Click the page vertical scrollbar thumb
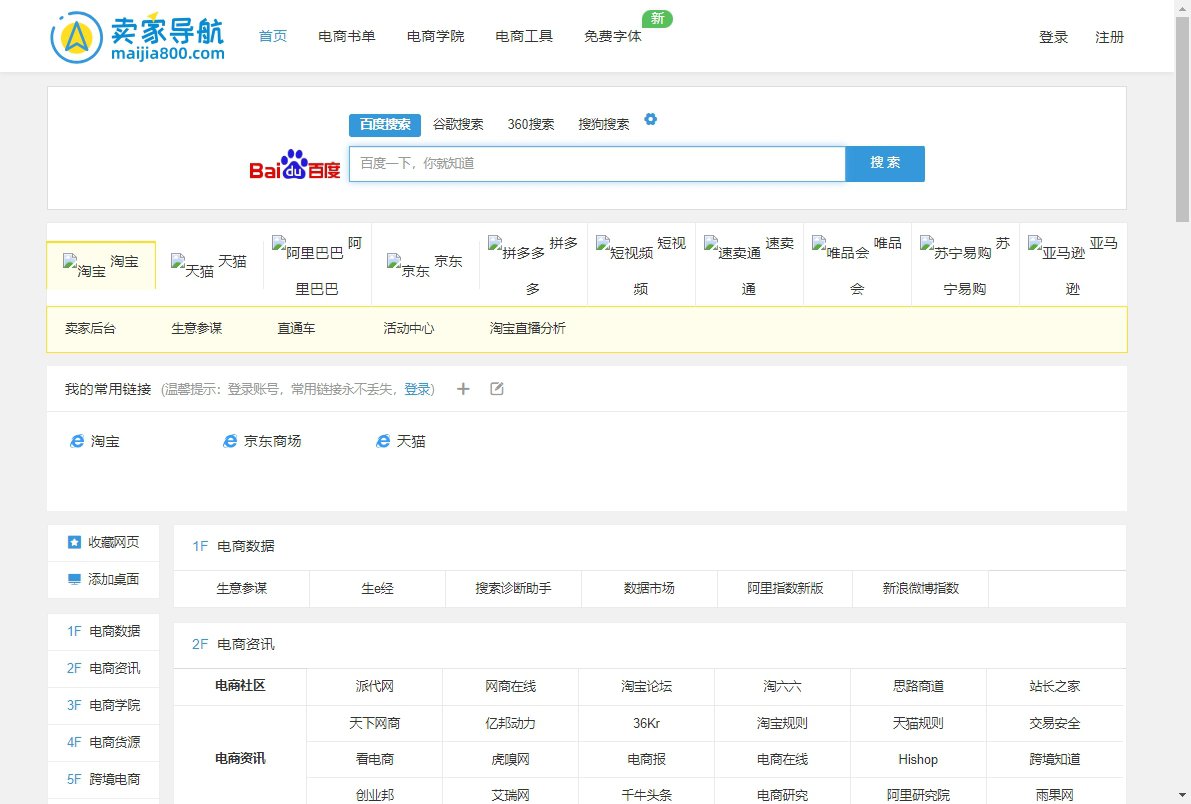1191x804 pixels. [1183, 119]
